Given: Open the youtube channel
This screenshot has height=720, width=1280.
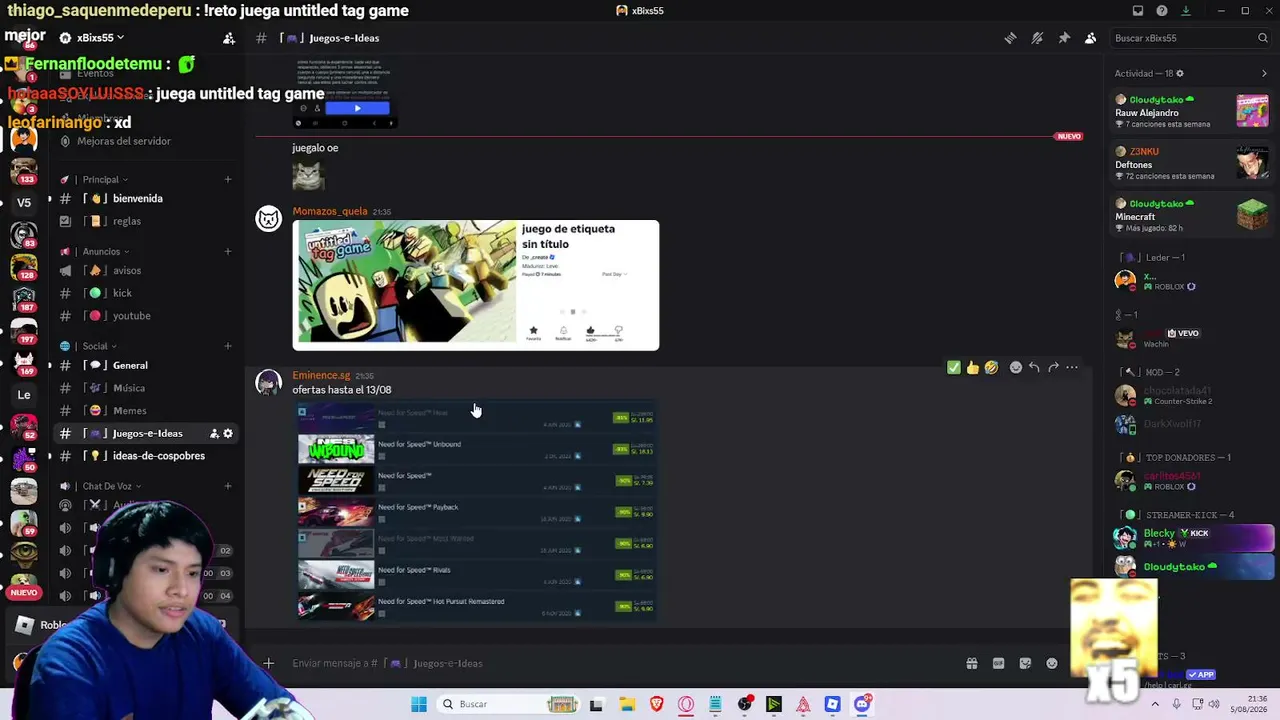Looking at the screenshot, I should click(x=146, y=316).
